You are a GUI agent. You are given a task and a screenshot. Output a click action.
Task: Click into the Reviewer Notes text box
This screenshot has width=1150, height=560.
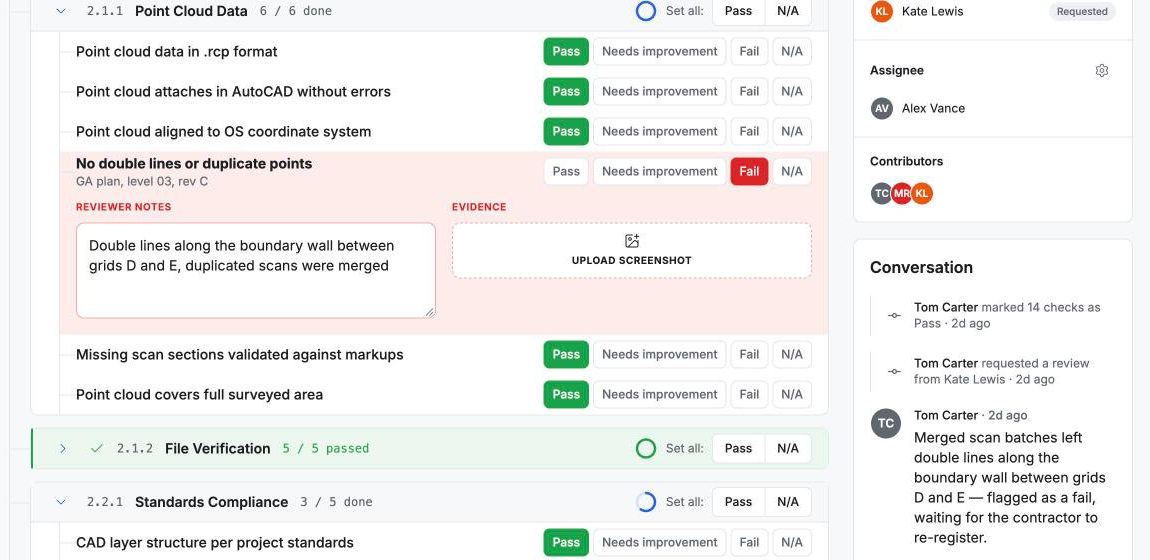tap(256, 270)
